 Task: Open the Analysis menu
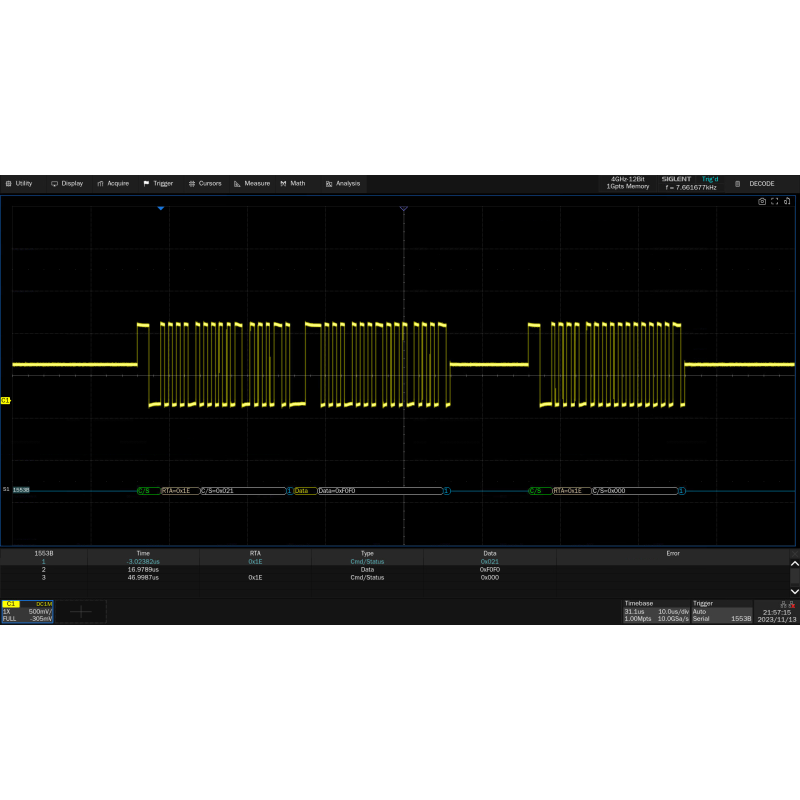(x=342, y=184)
